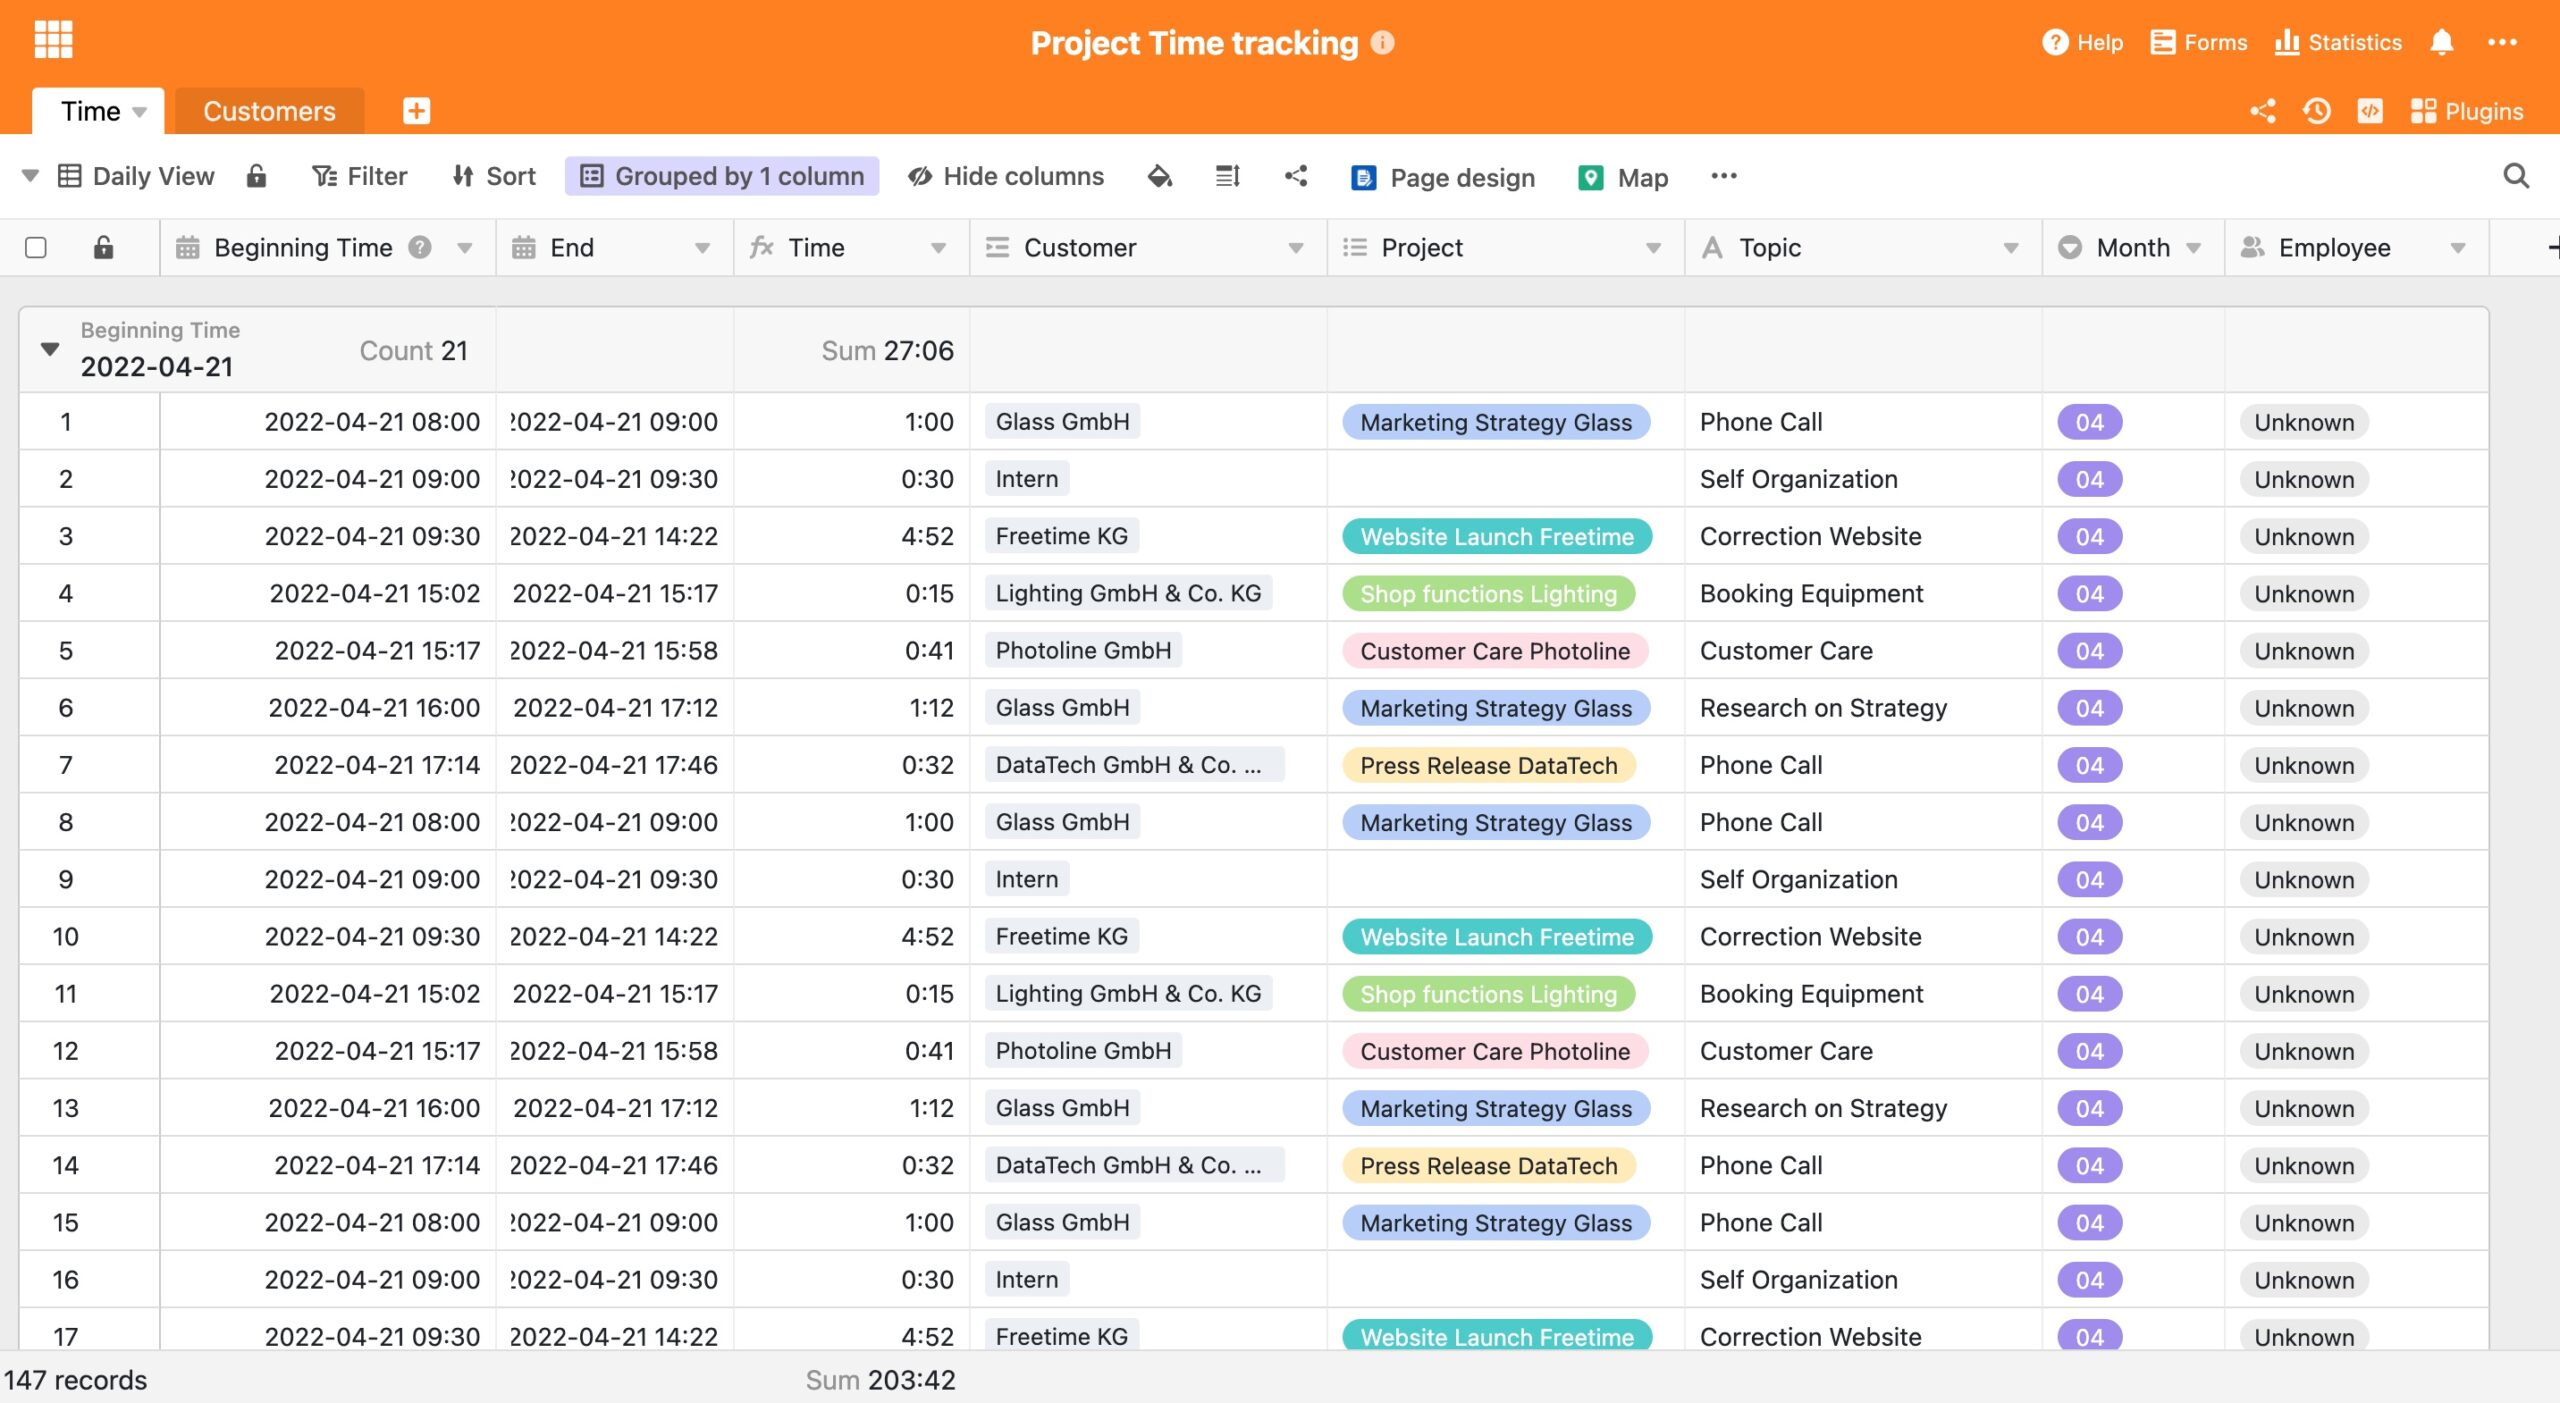Click the script code icon next to Plugins
The image size is (2560, 1403).
(2369, 111)
